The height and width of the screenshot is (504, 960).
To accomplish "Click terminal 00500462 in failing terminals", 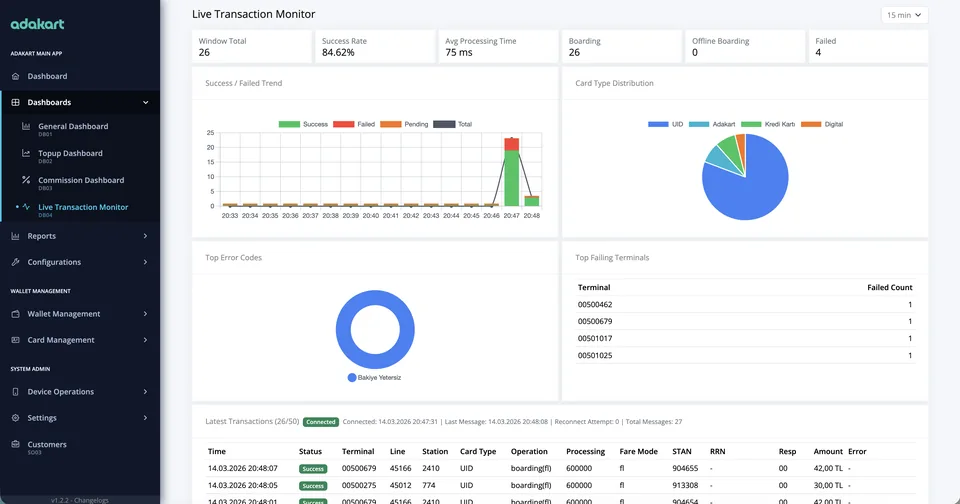I will (x=594, y=304).
